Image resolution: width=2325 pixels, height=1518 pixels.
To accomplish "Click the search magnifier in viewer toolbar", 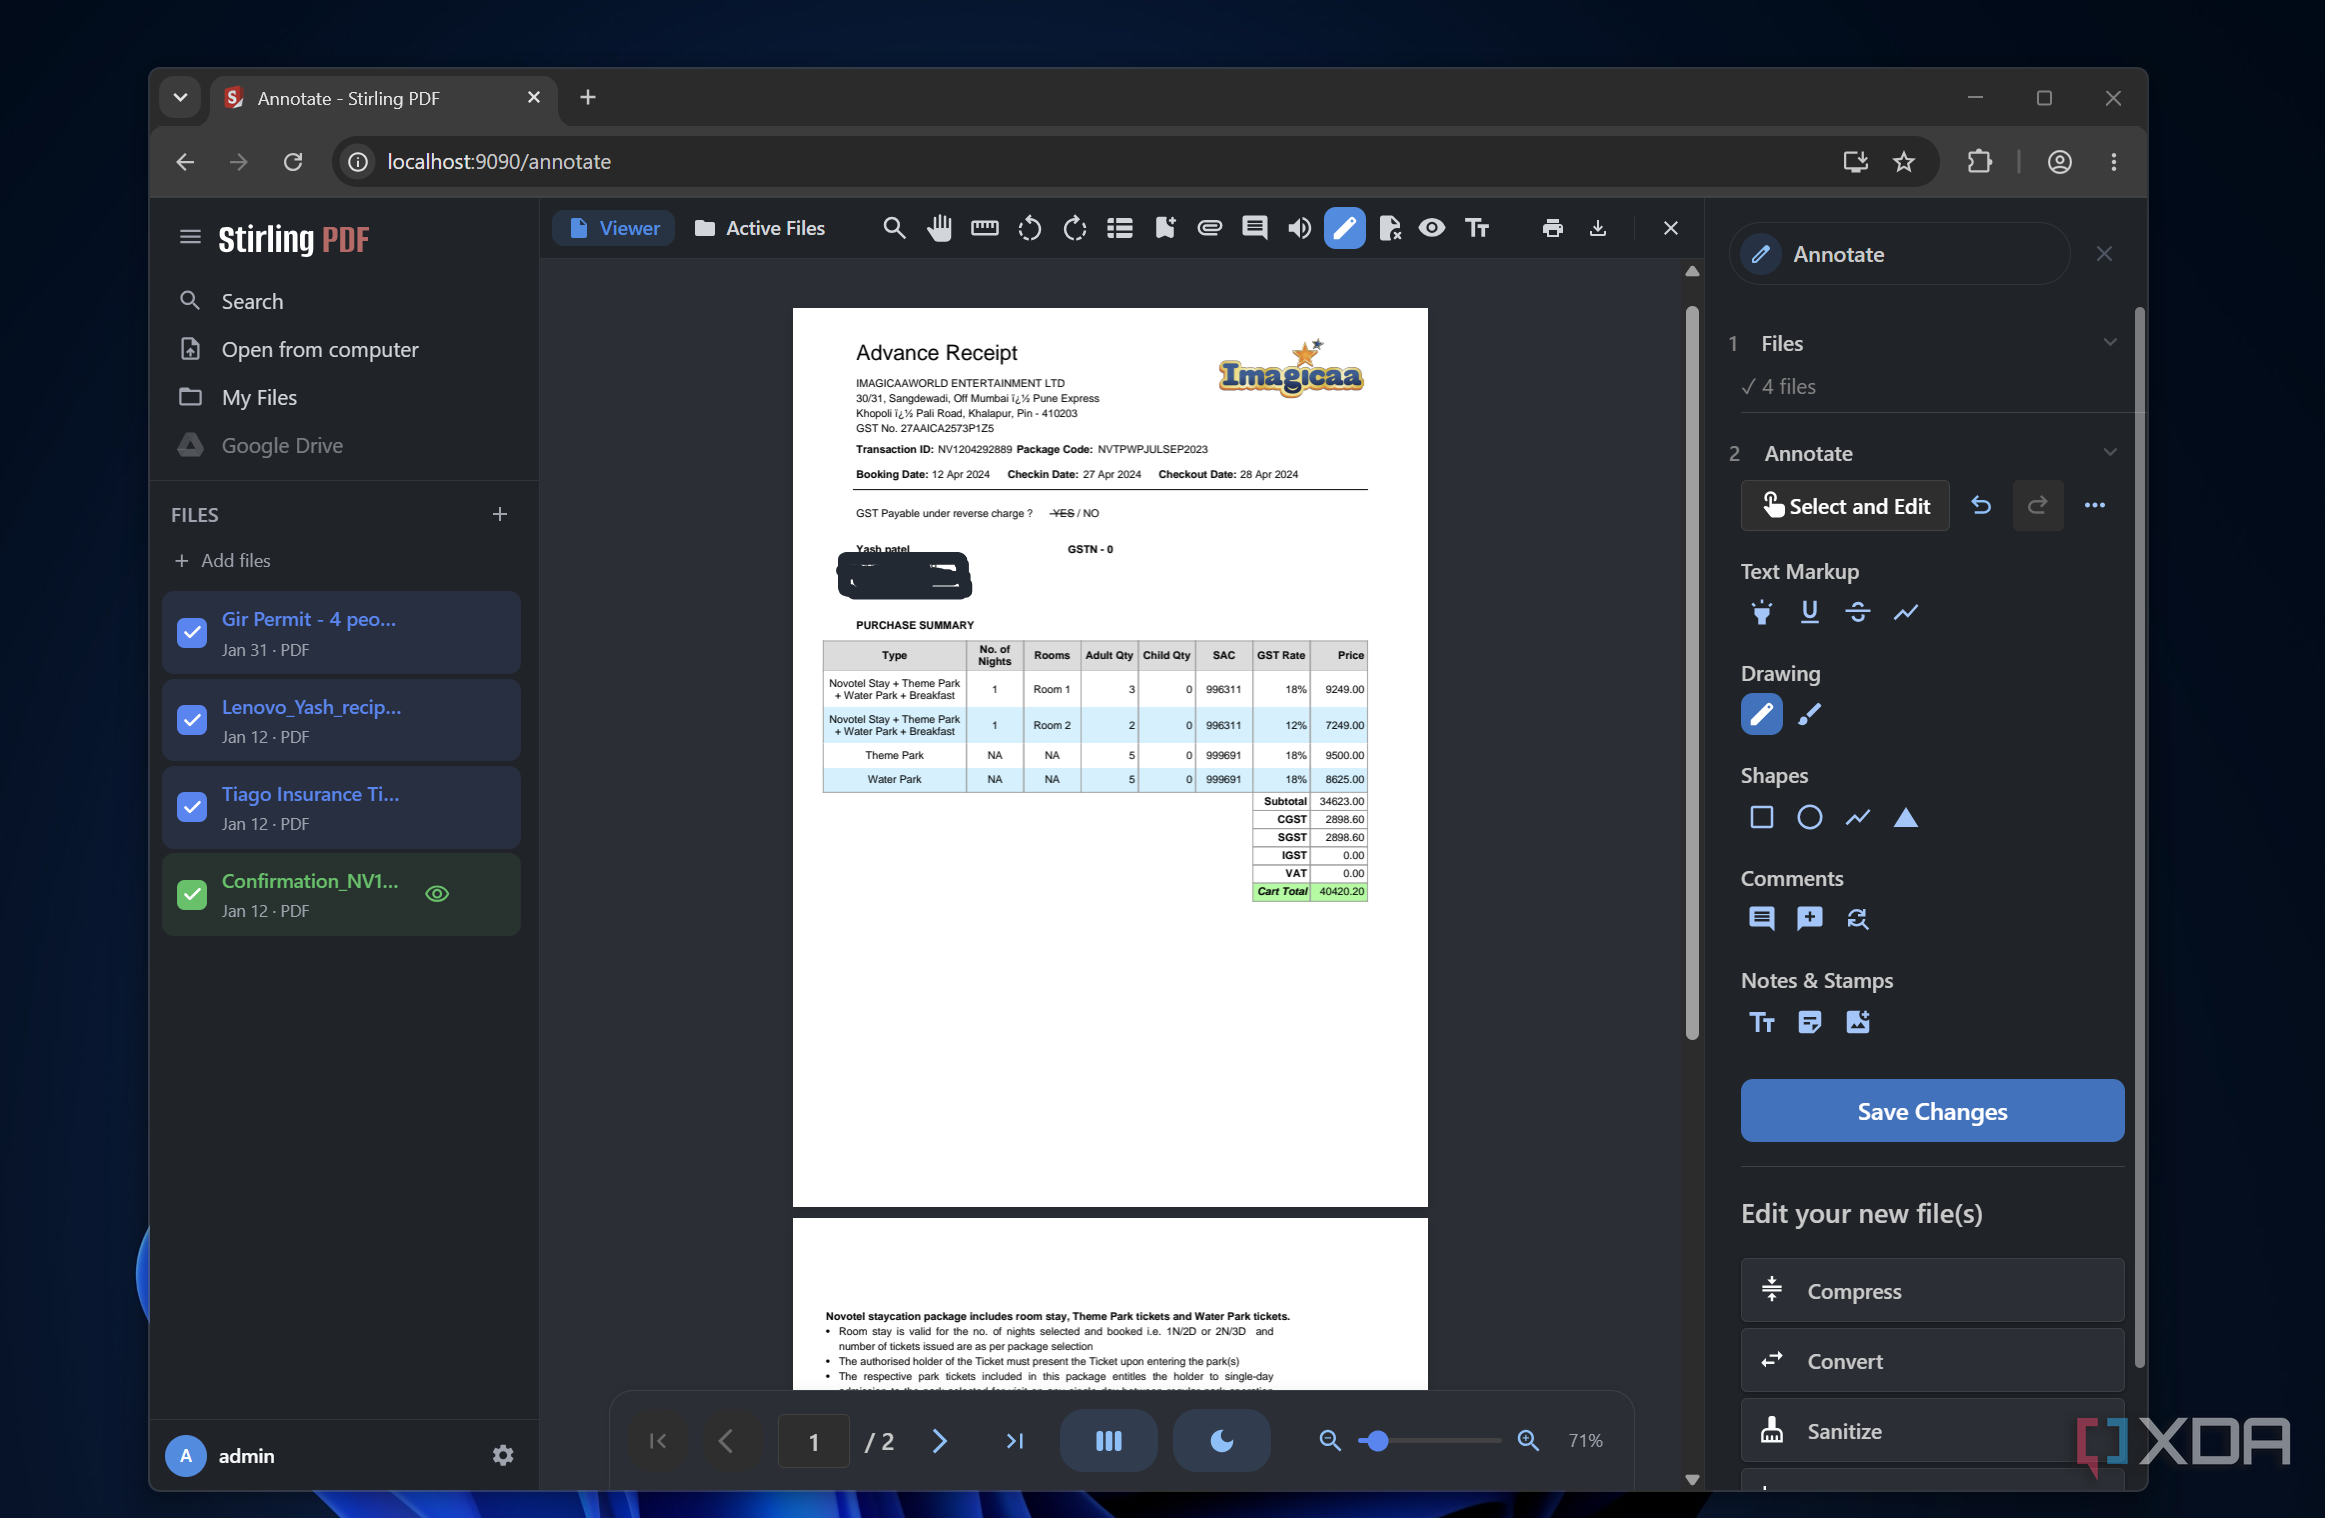I will pos(894,228).
